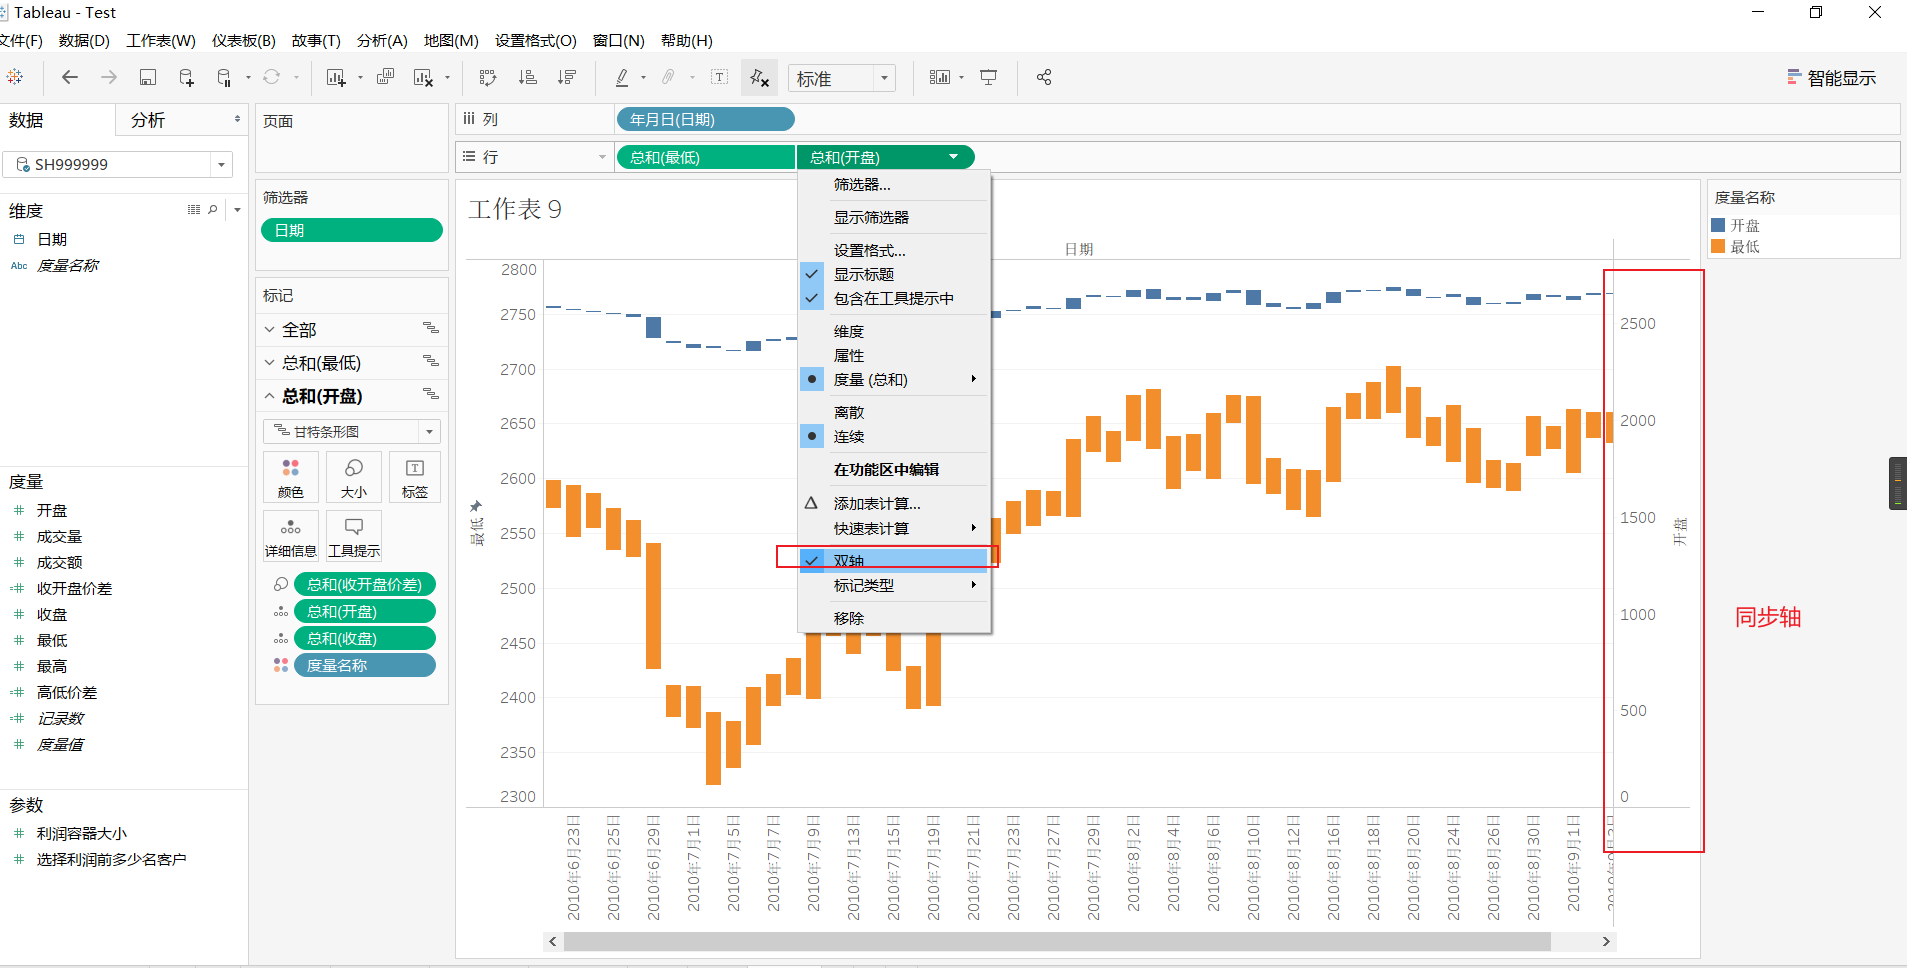Click the New worksheet icon

(336, 77)
